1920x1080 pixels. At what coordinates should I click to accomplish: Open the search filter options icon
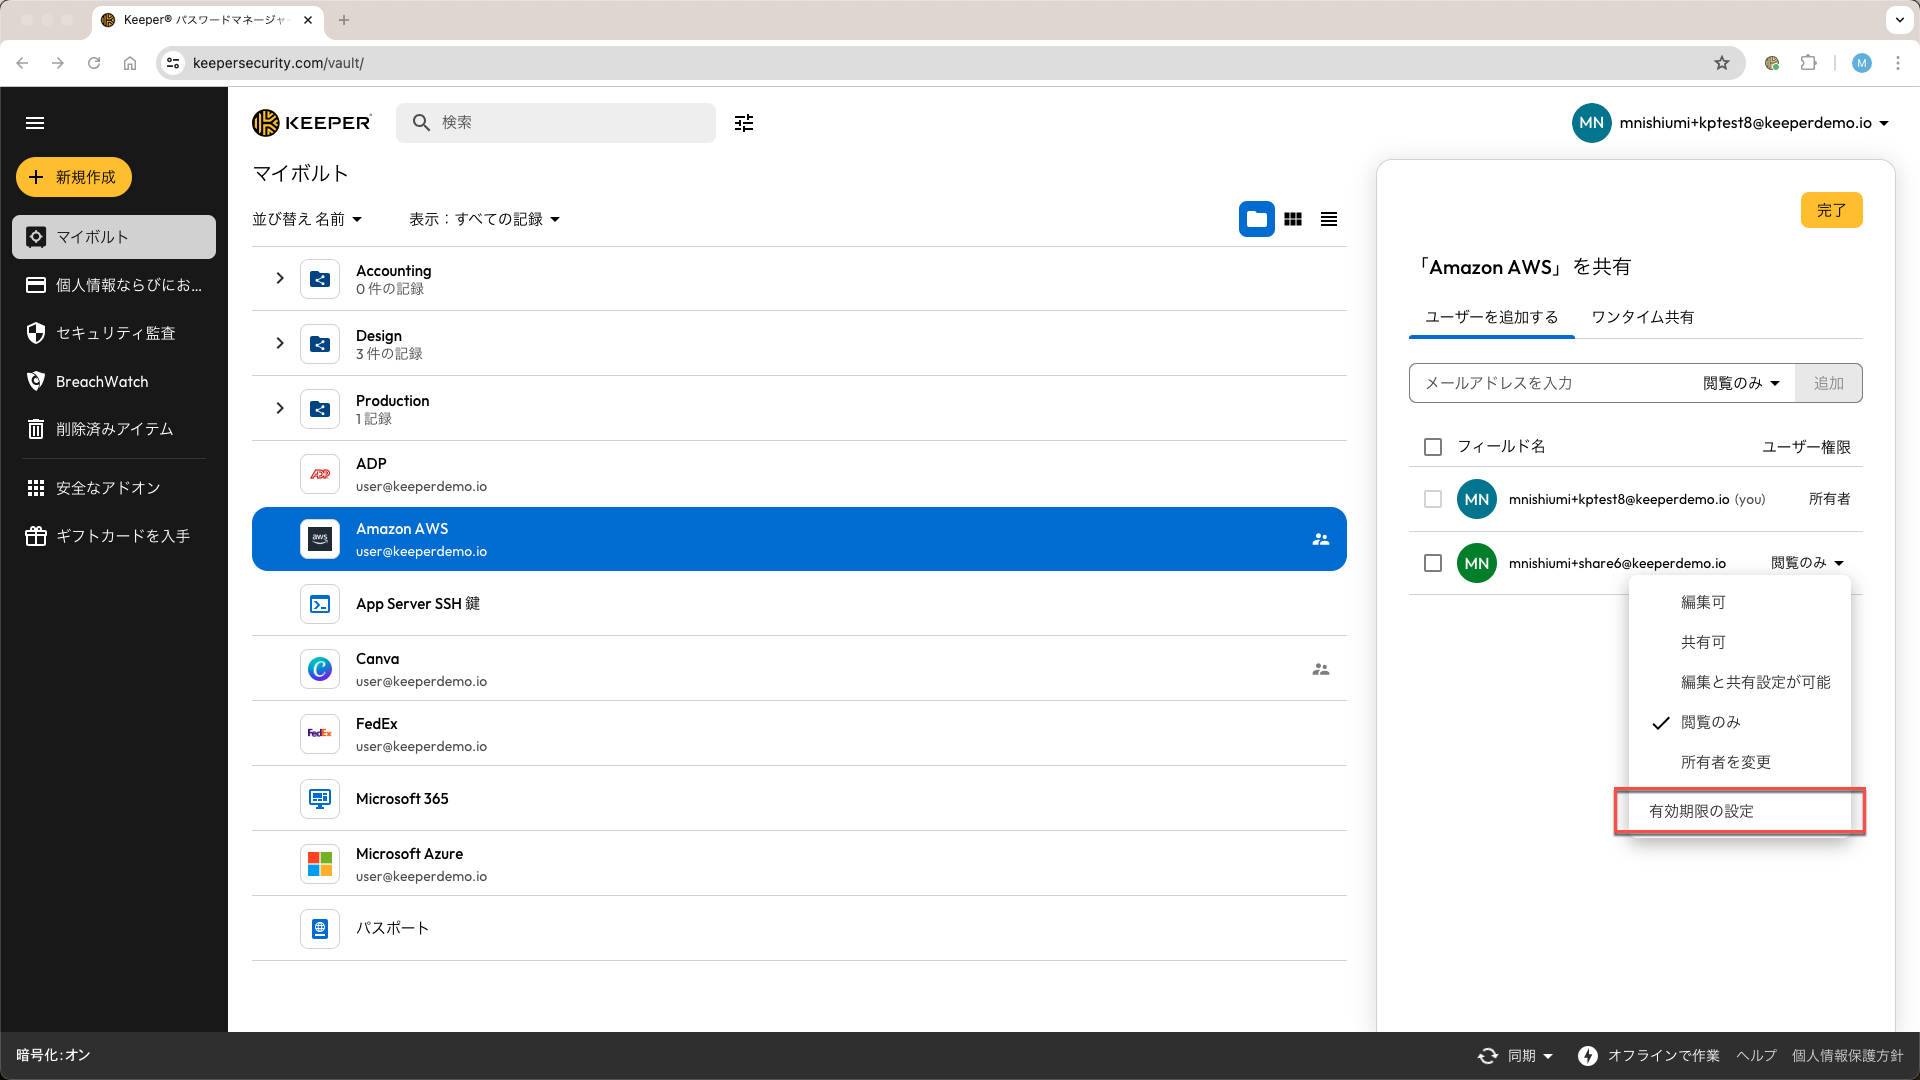tap(743, 123)
